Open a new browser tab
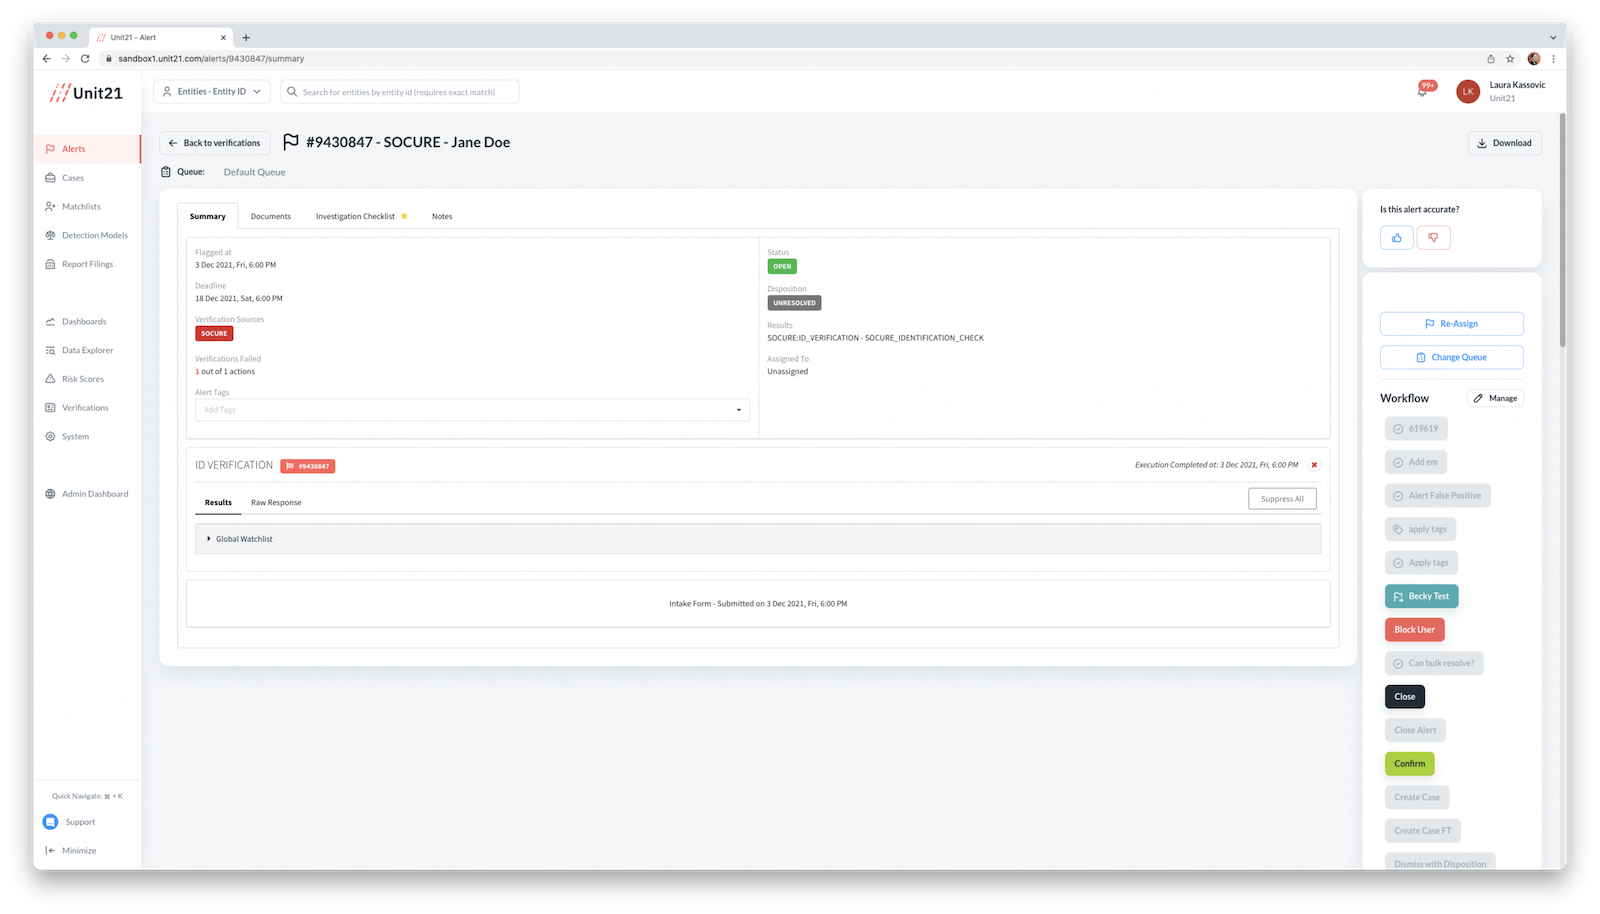Viewport: 1600px width, 914px height. (246, 38)
